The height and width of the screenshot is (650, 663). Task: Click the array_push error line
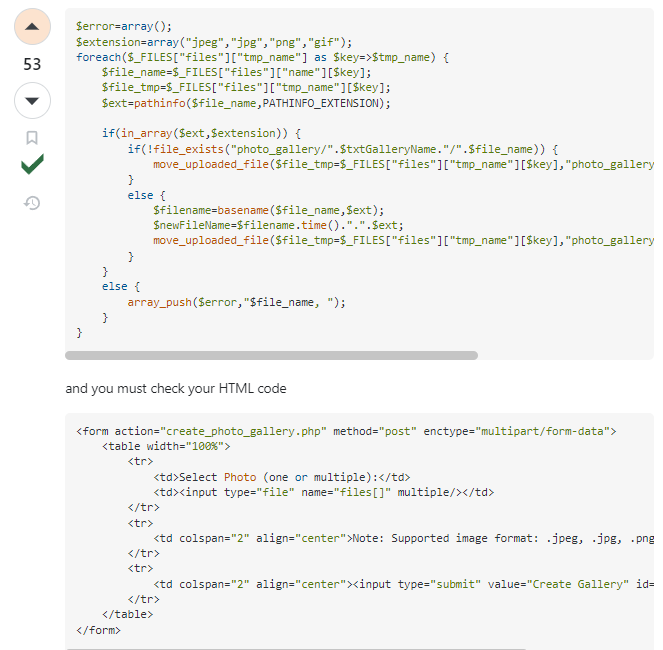(x=236, y=301)
